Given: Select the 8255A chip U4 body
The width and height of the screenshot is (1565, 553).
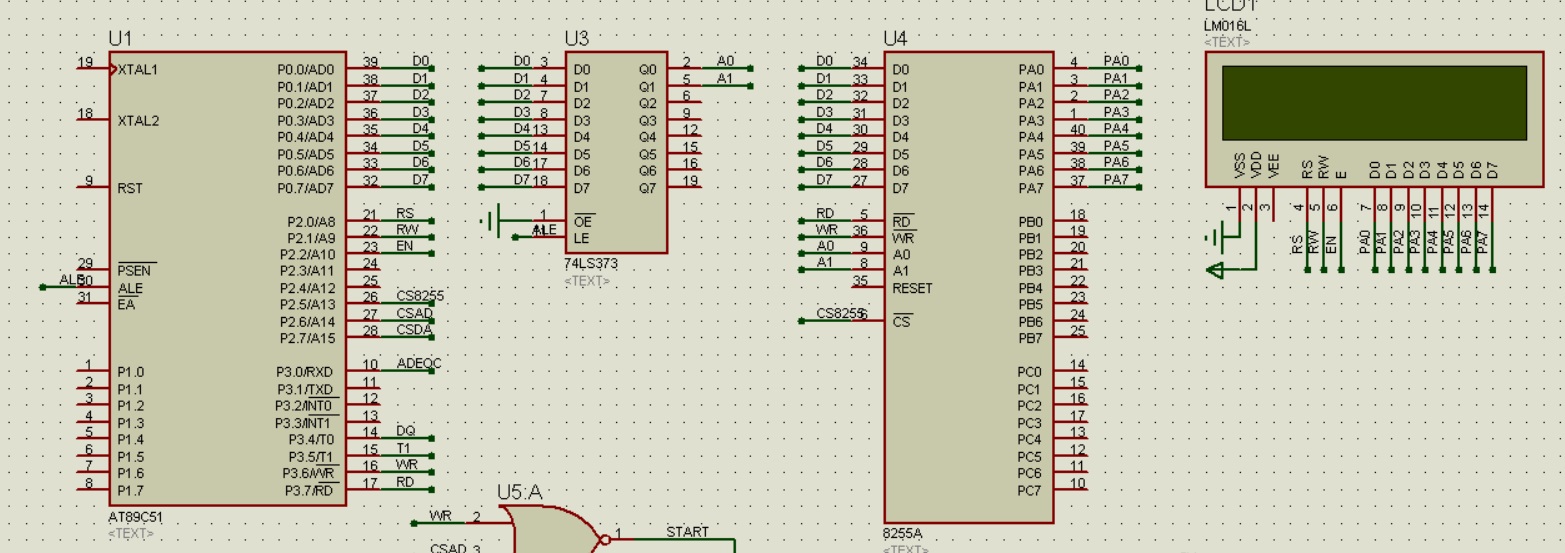Looking at the screenshot, I should (x=968, y=287).
